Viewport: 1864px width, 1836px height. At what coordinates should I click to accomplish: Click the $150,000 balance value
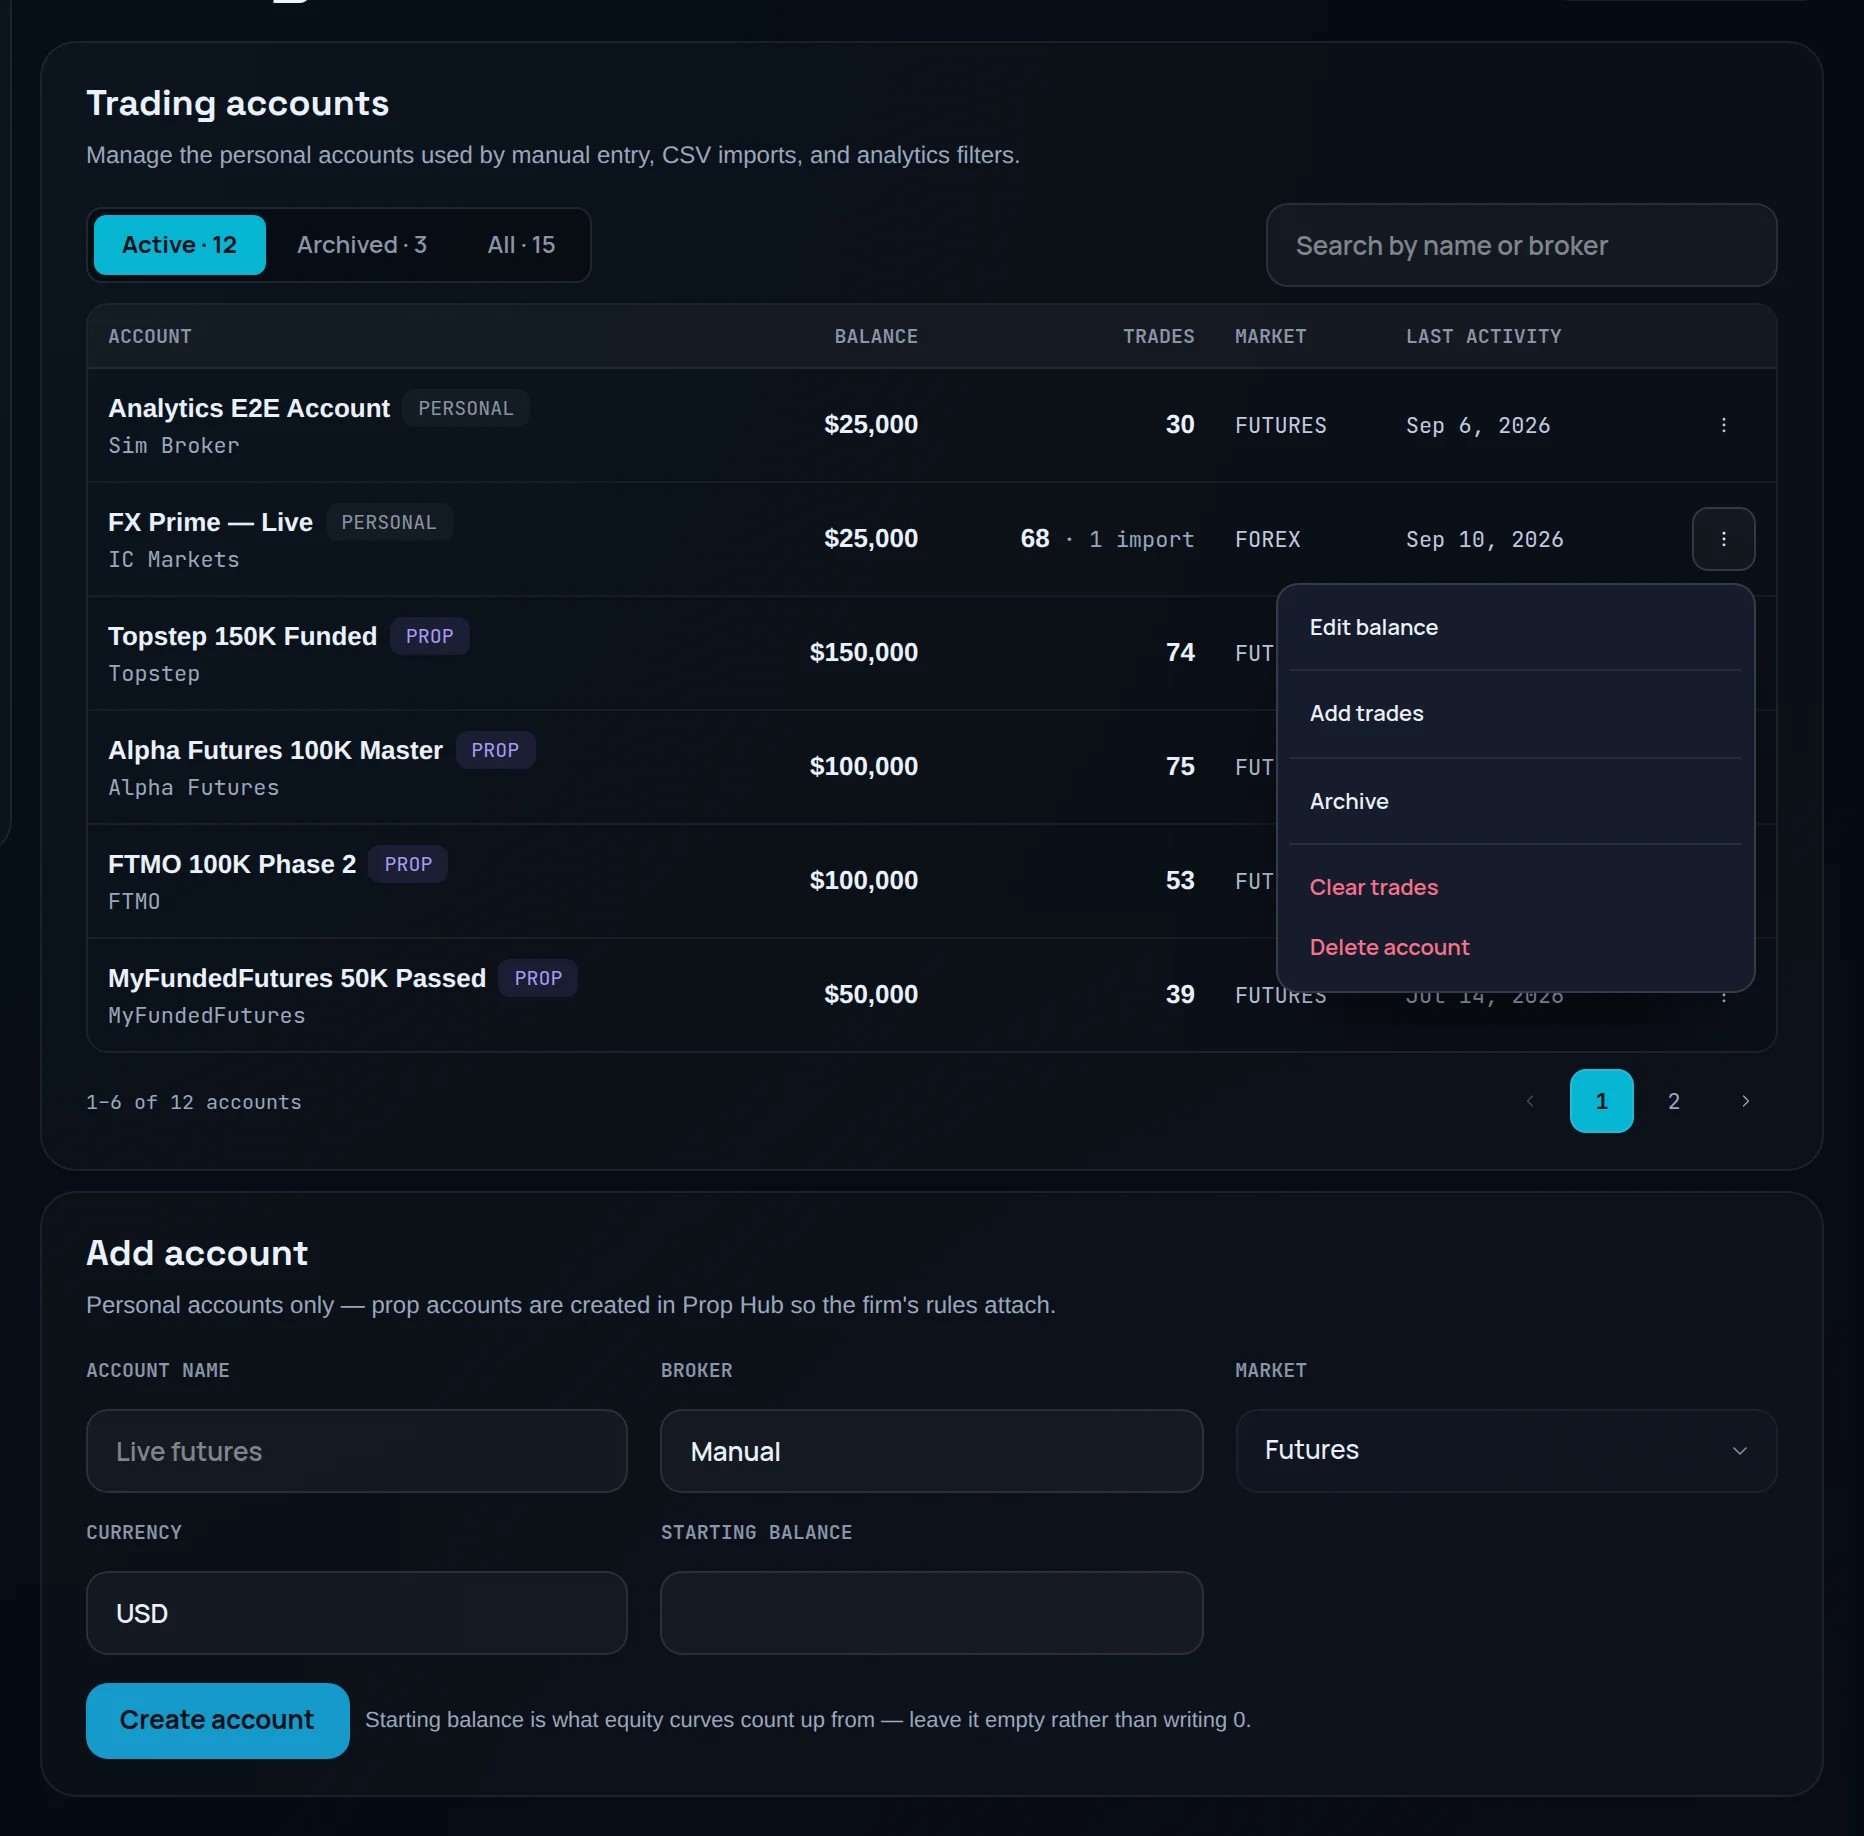tap(864, 653)
